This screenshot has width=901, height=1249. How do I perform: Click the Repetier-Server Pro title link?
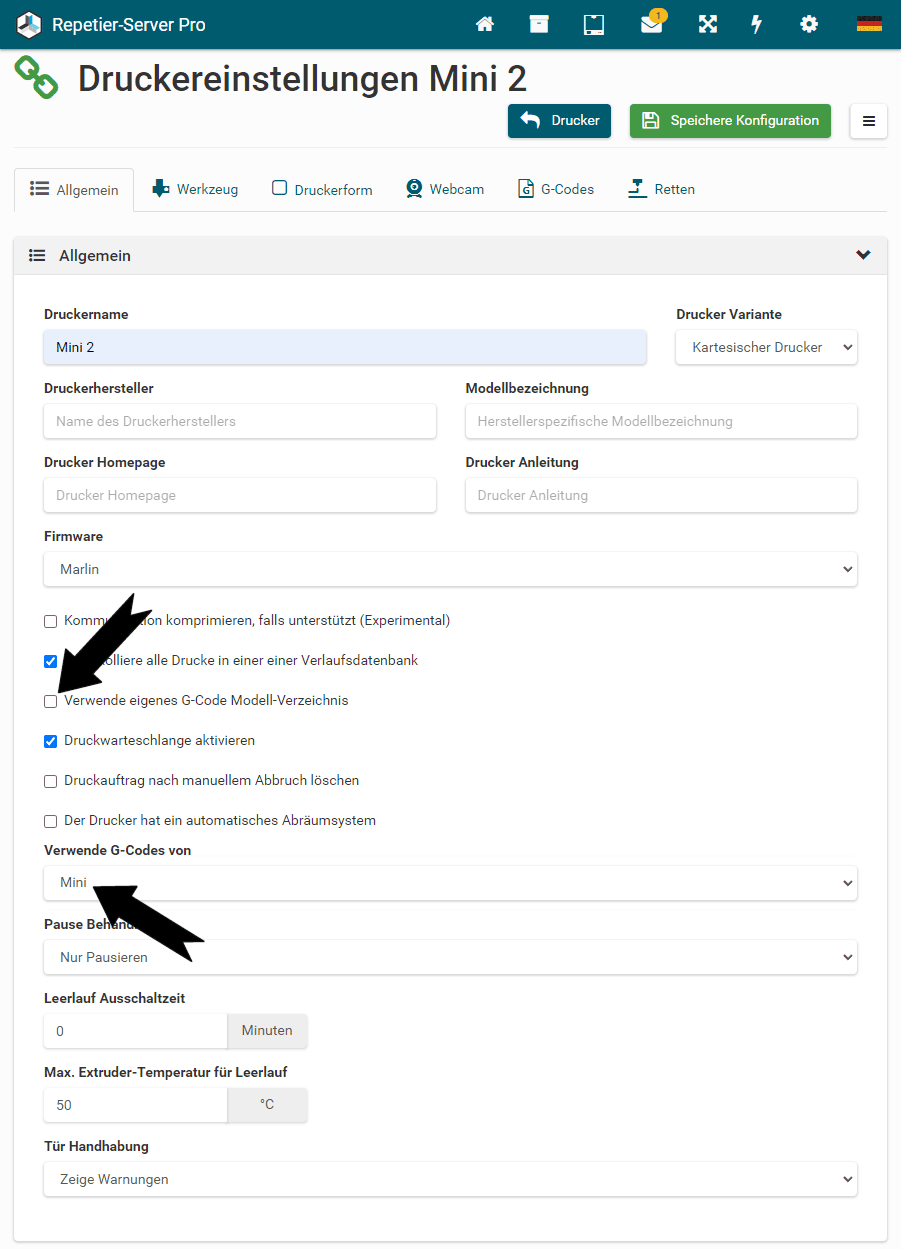pos(129,24)
